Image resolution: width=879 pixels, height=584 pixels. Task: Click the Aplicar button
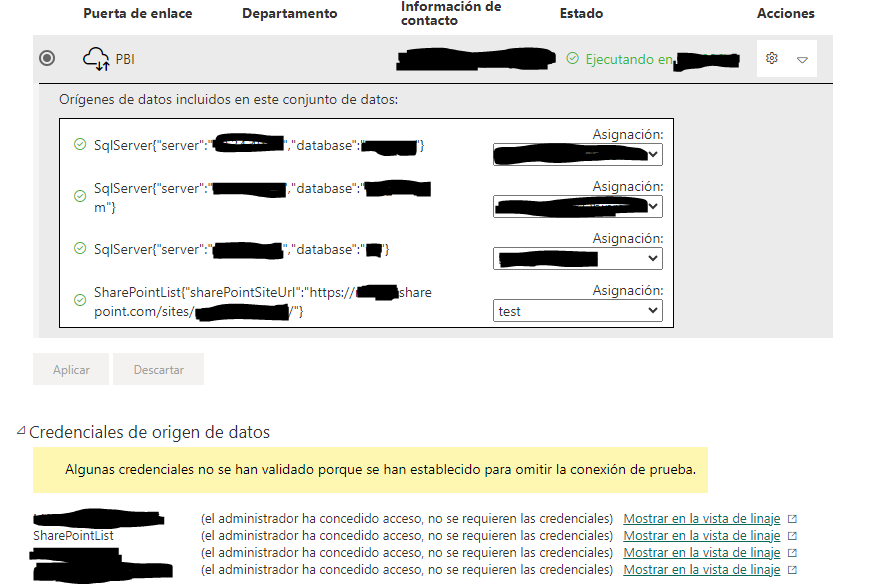pos(71,369)
